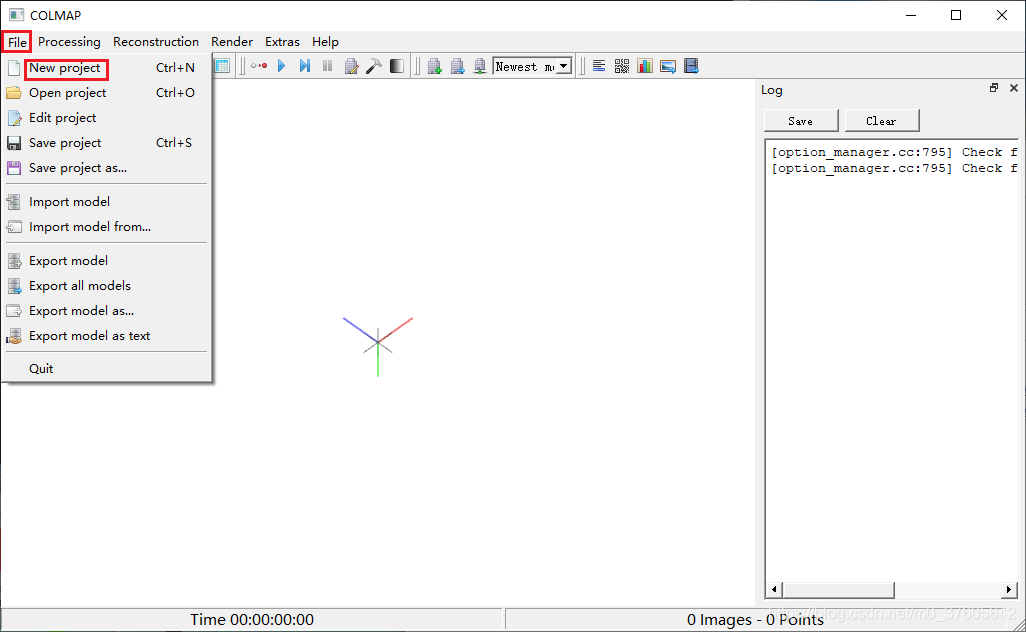Screen dimensions: 1026x632
Task: Start the reconstruction with the play icon
Action: [x=281, y=66]
